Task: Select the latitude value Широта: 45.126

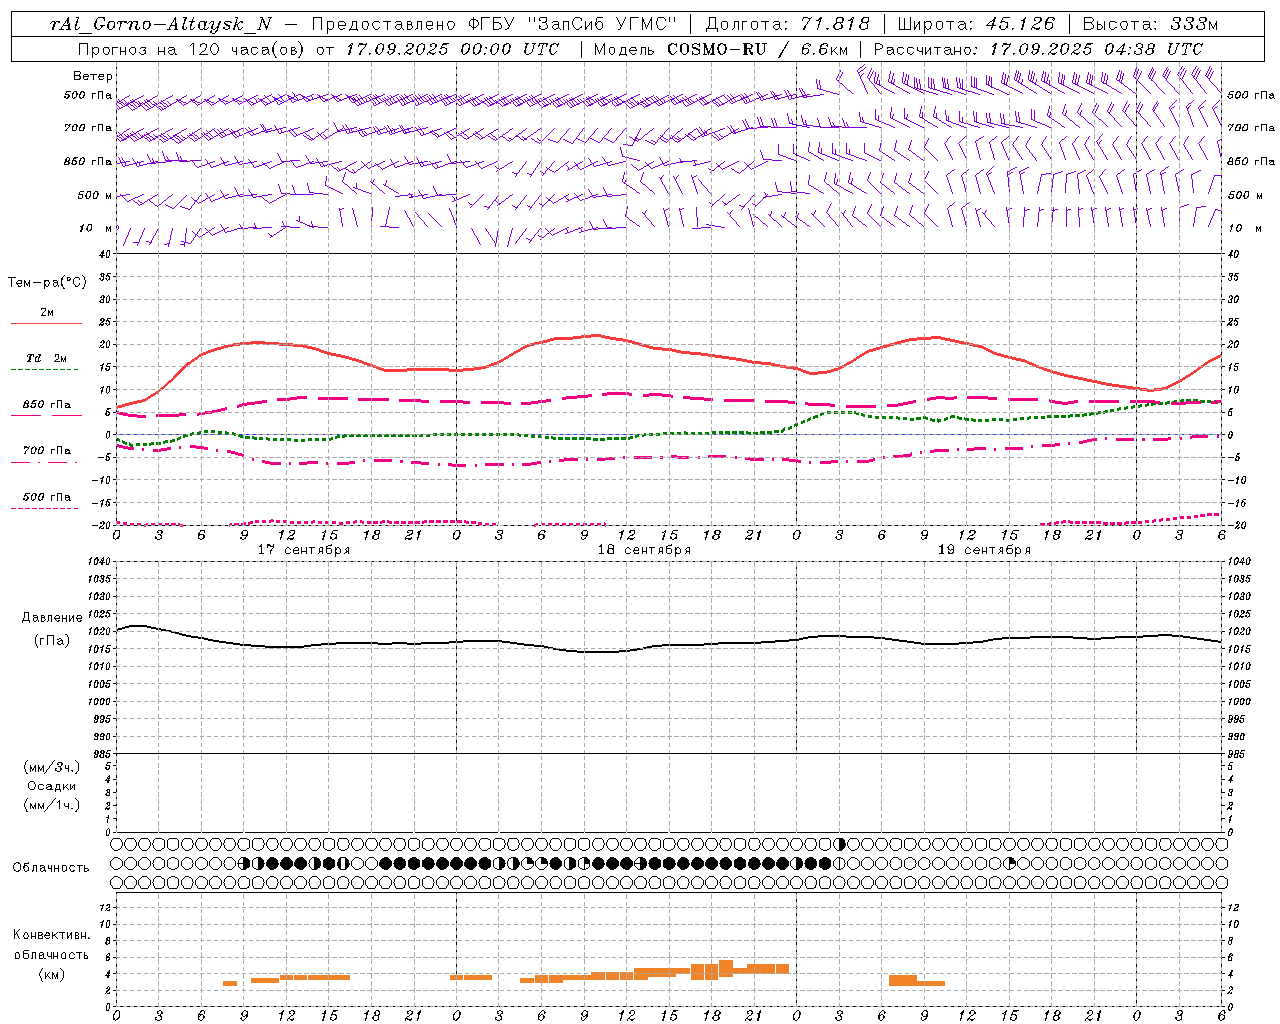Action: [977, 25]
